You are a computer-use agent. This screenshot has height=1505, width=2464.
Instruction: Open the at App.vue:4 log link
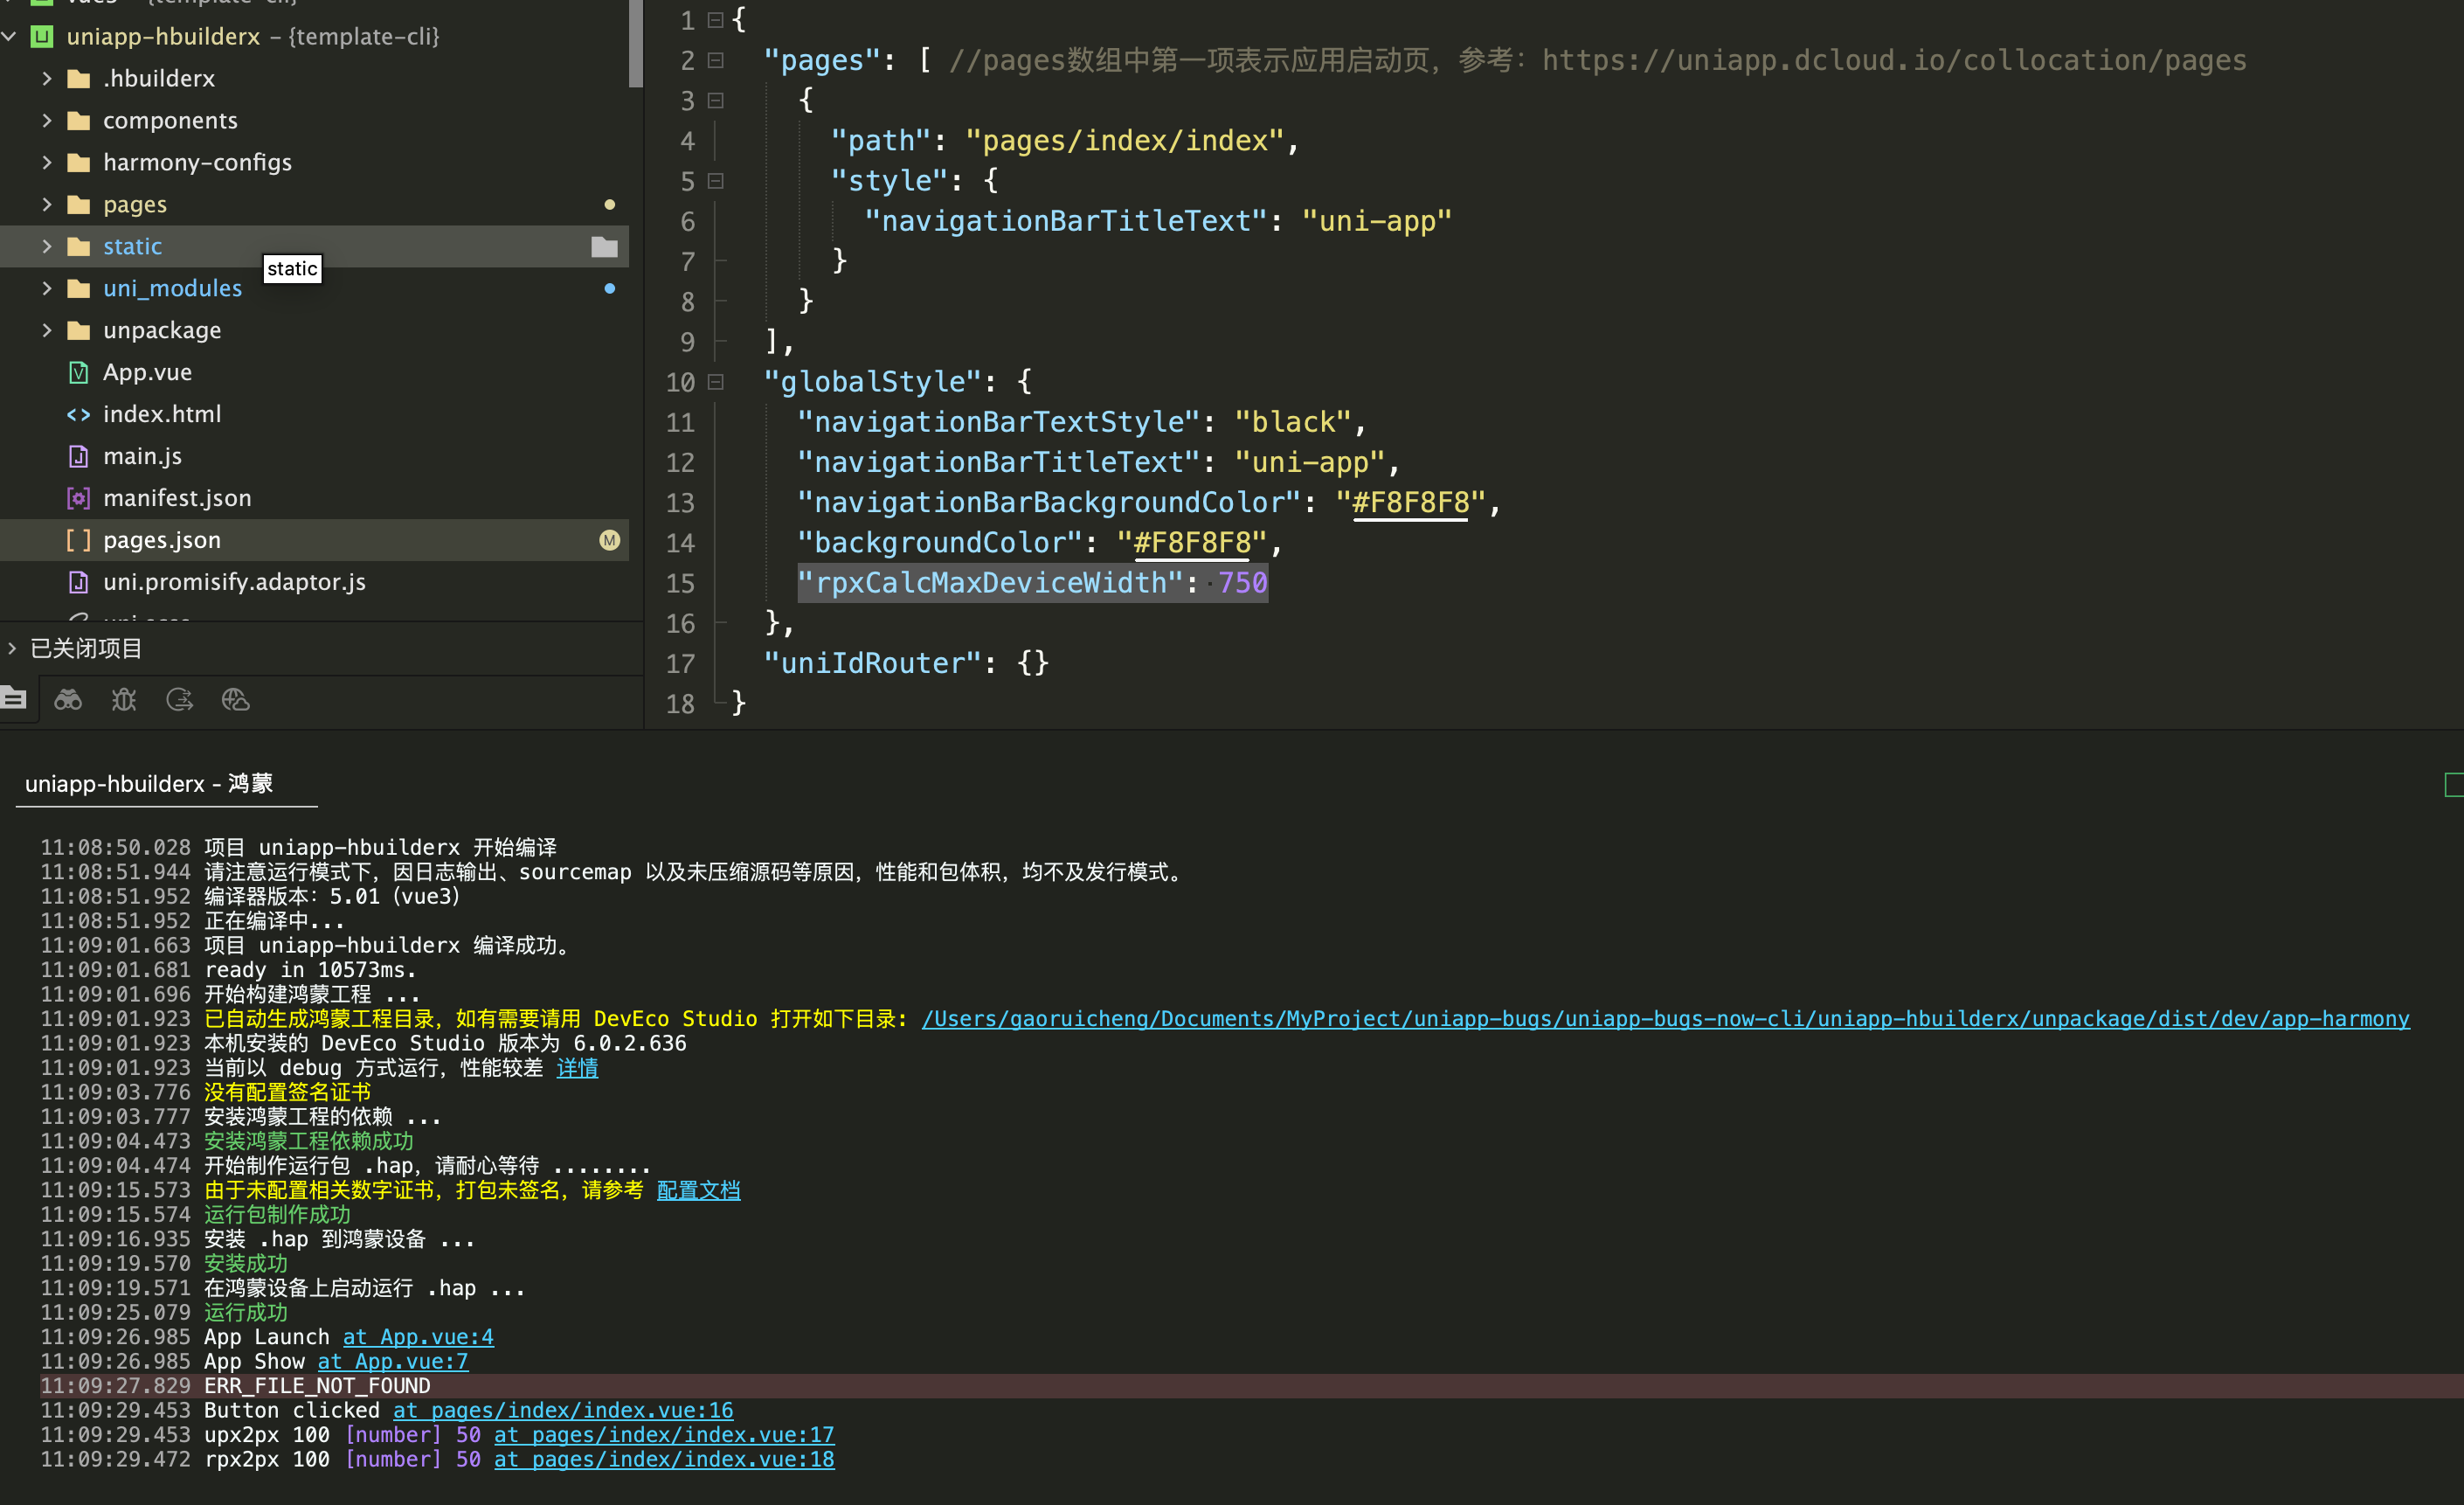click(418, 1337)
